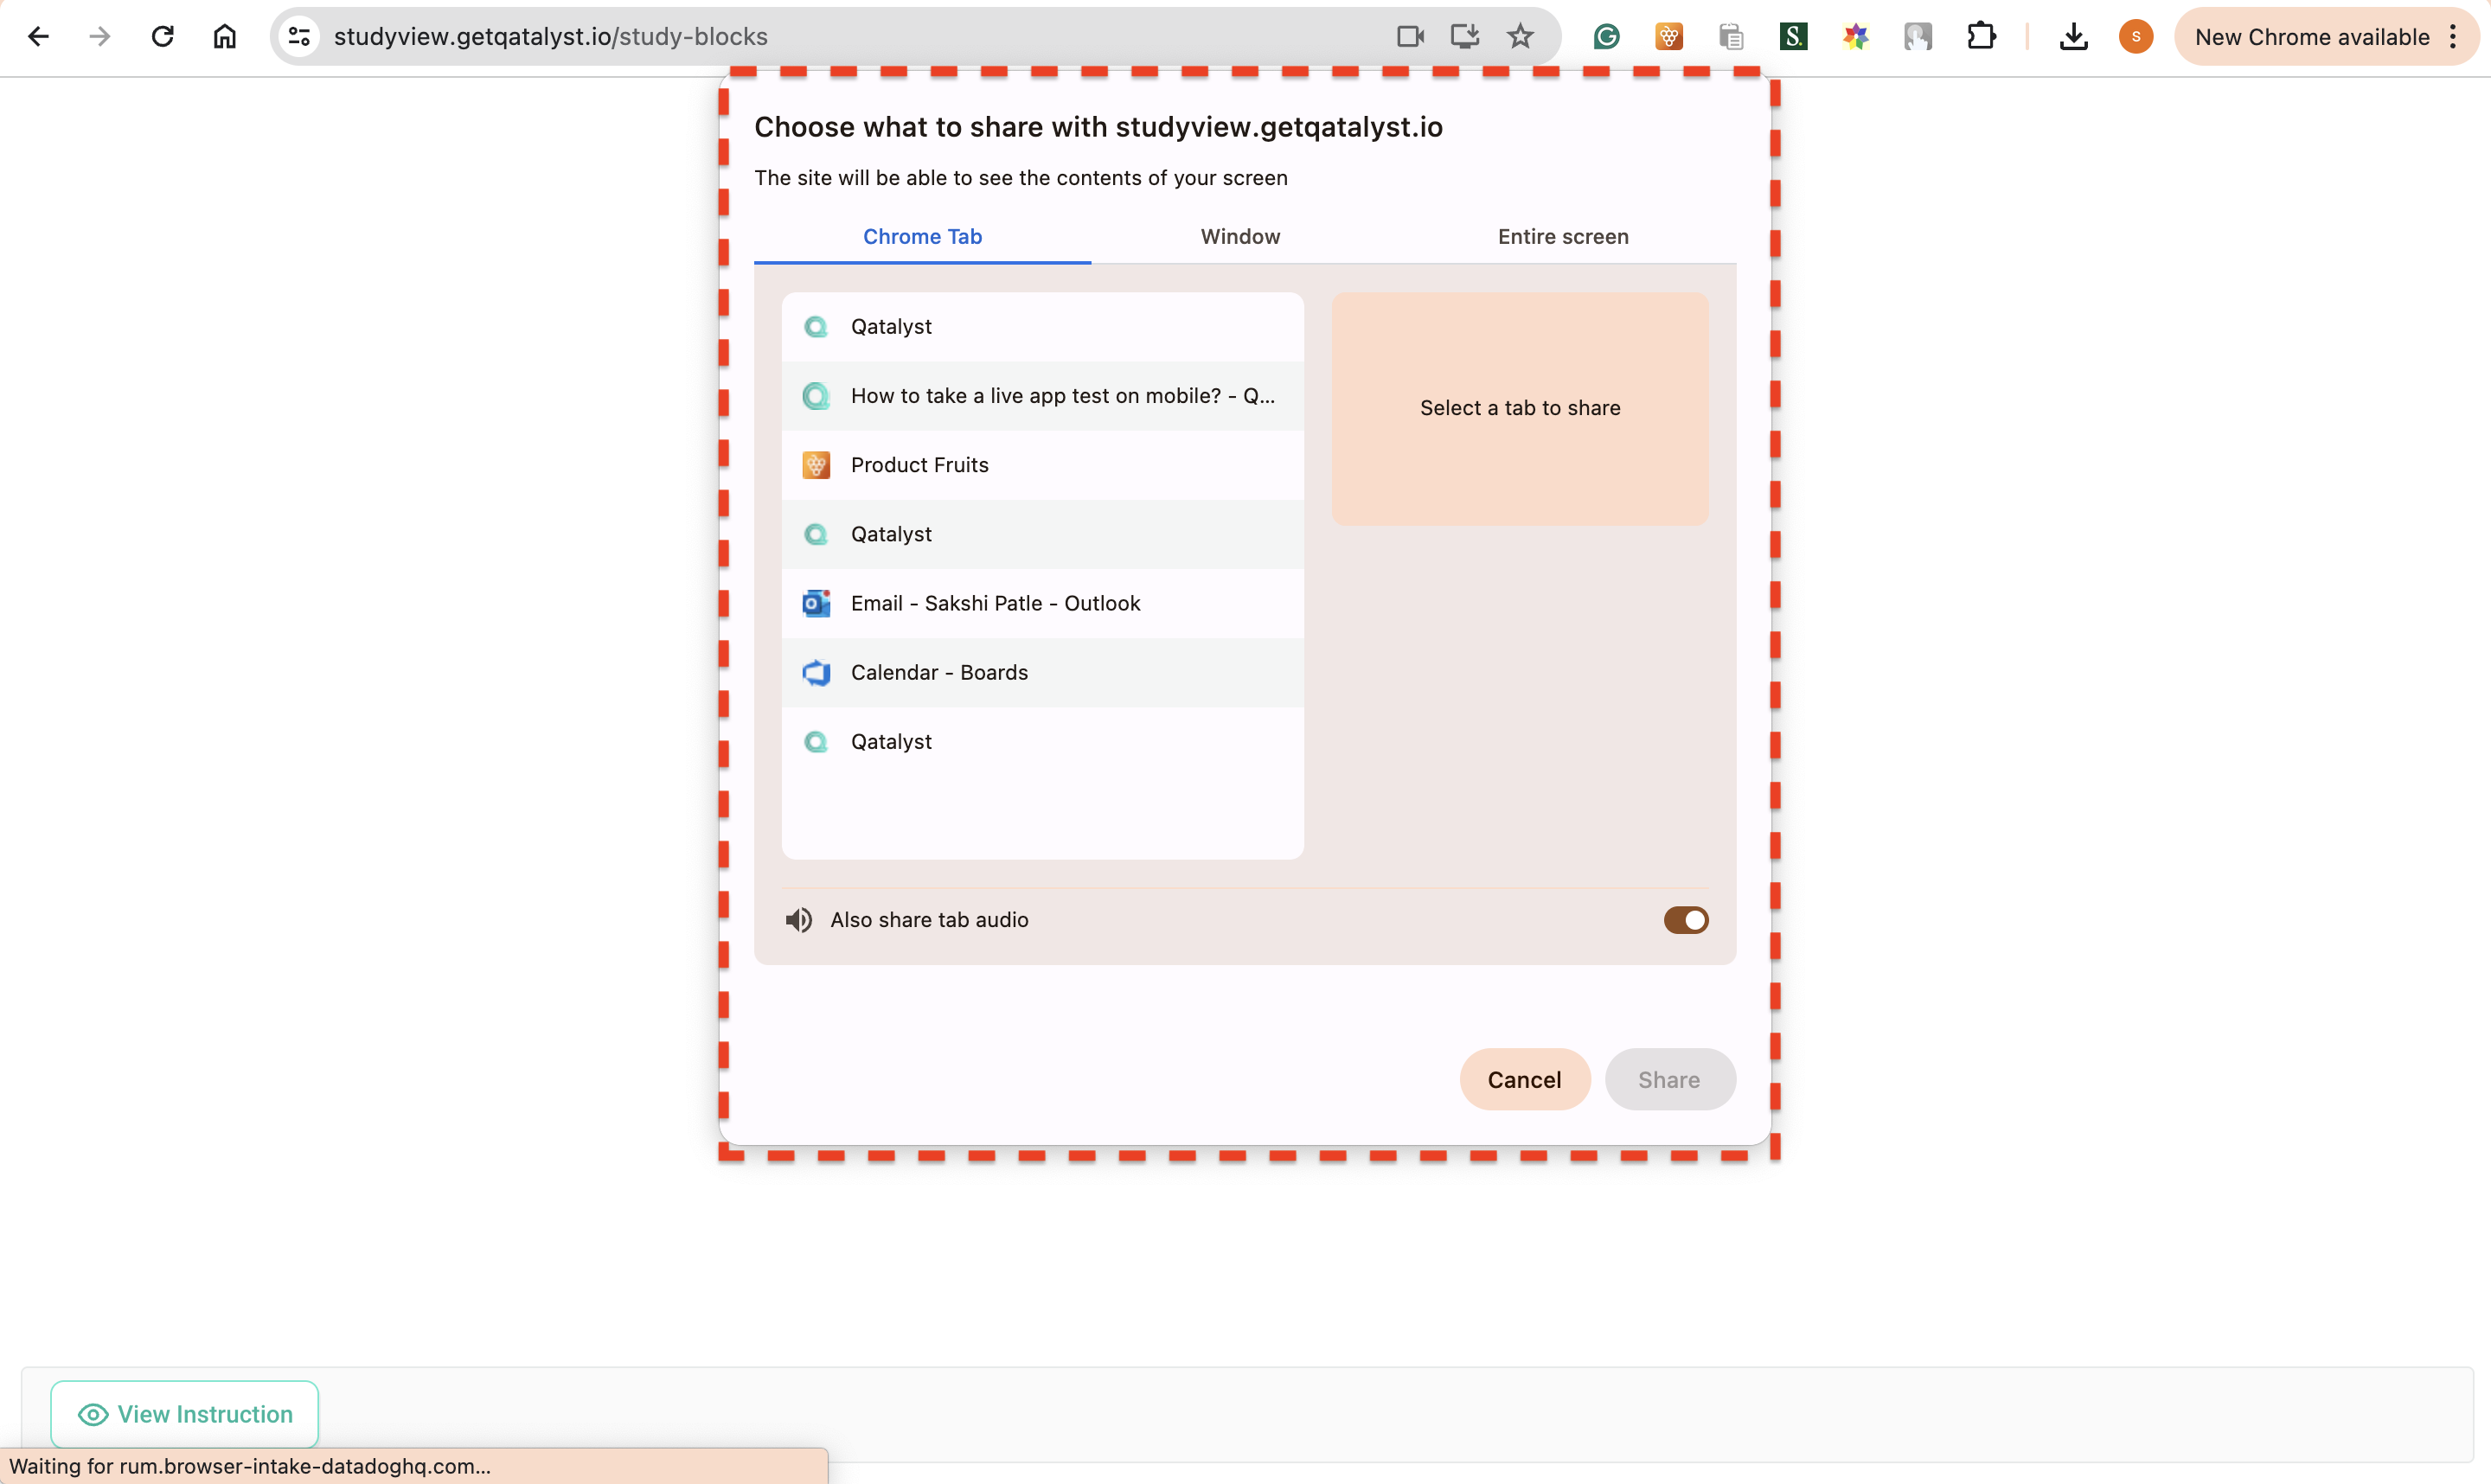The image size is (2491, 1484).
Task: Click the Outlook icon beside Email entry
Action: coord(816,603)
